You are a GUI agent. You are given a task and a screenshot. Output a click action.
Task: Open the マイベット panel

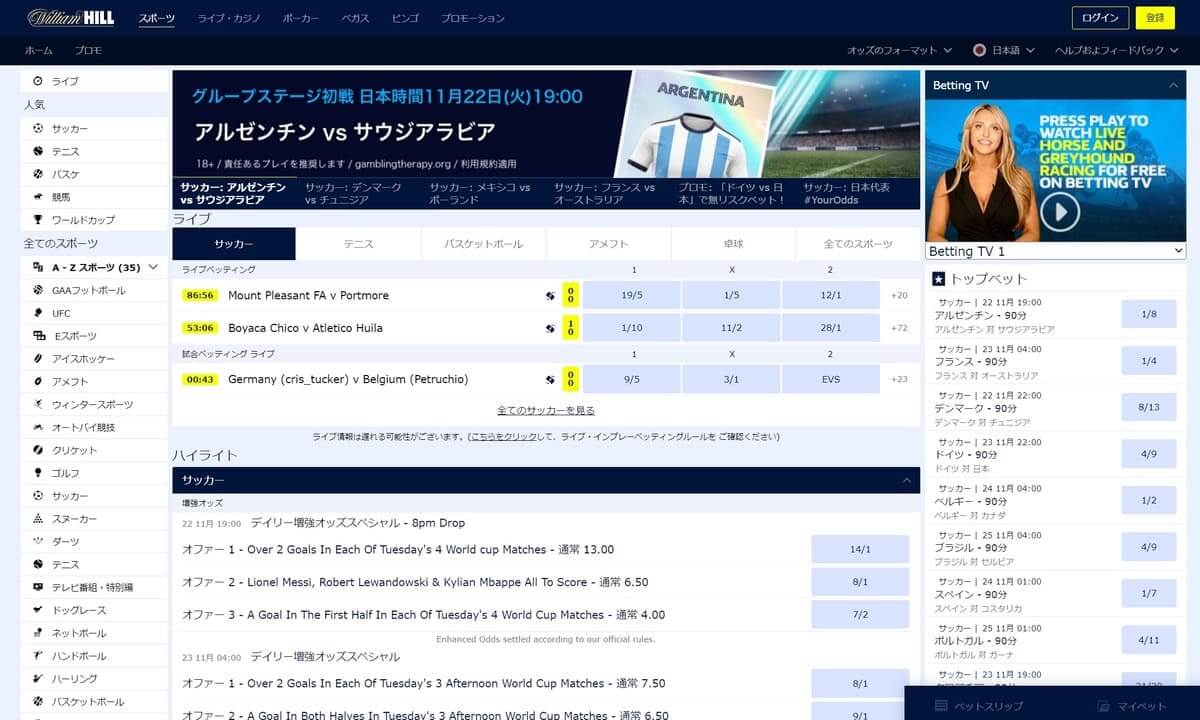click(x=1132, y=706)
